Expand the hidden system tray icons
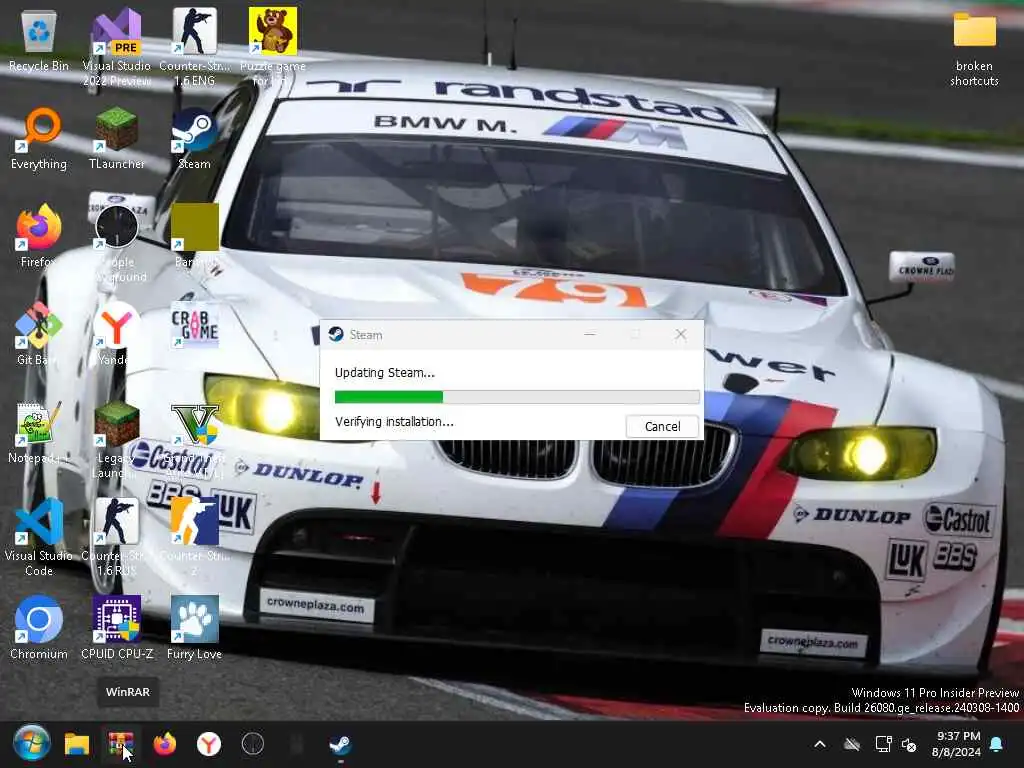 click(820, 744)
